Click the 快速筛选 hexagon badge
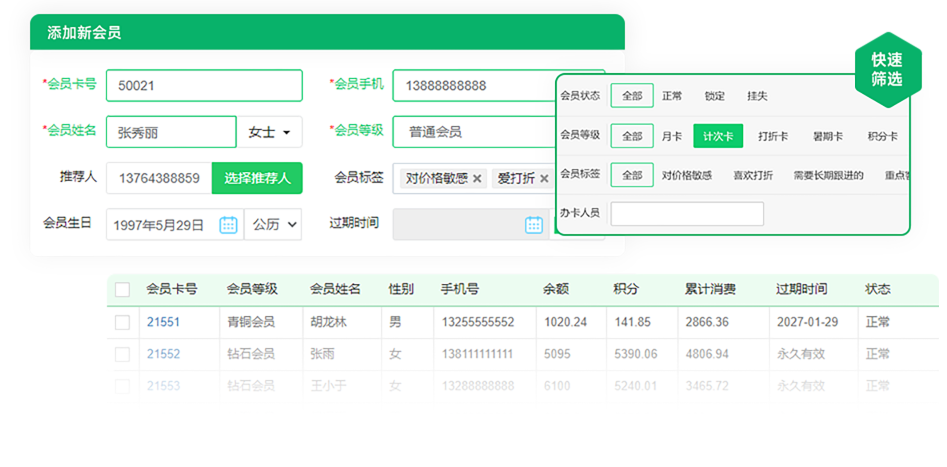The height and width of the screenshot is (467, 947). 886,70
